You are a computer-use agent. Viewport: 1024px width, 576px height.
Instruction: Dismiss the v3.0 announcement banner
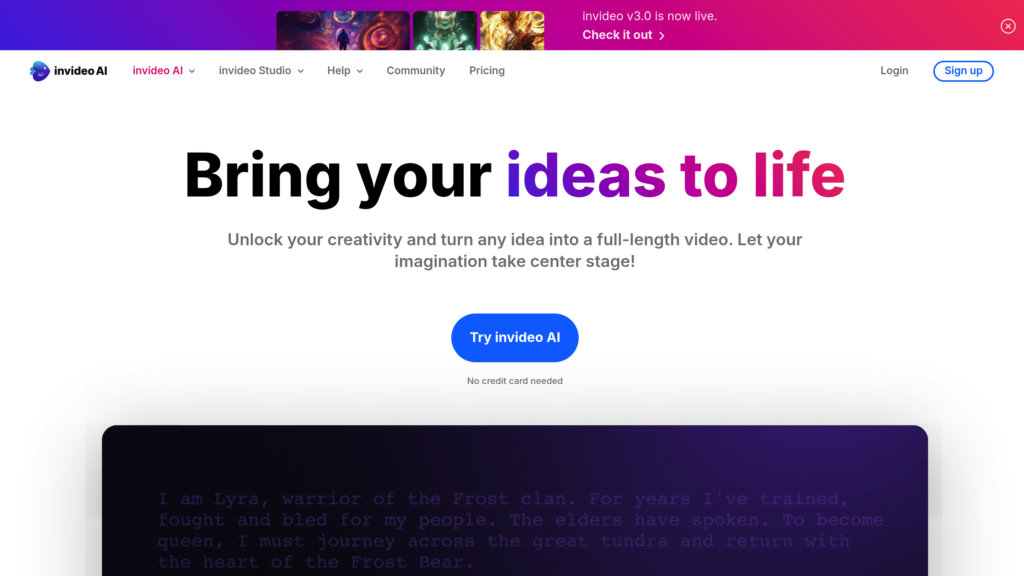pos(1008,26)
